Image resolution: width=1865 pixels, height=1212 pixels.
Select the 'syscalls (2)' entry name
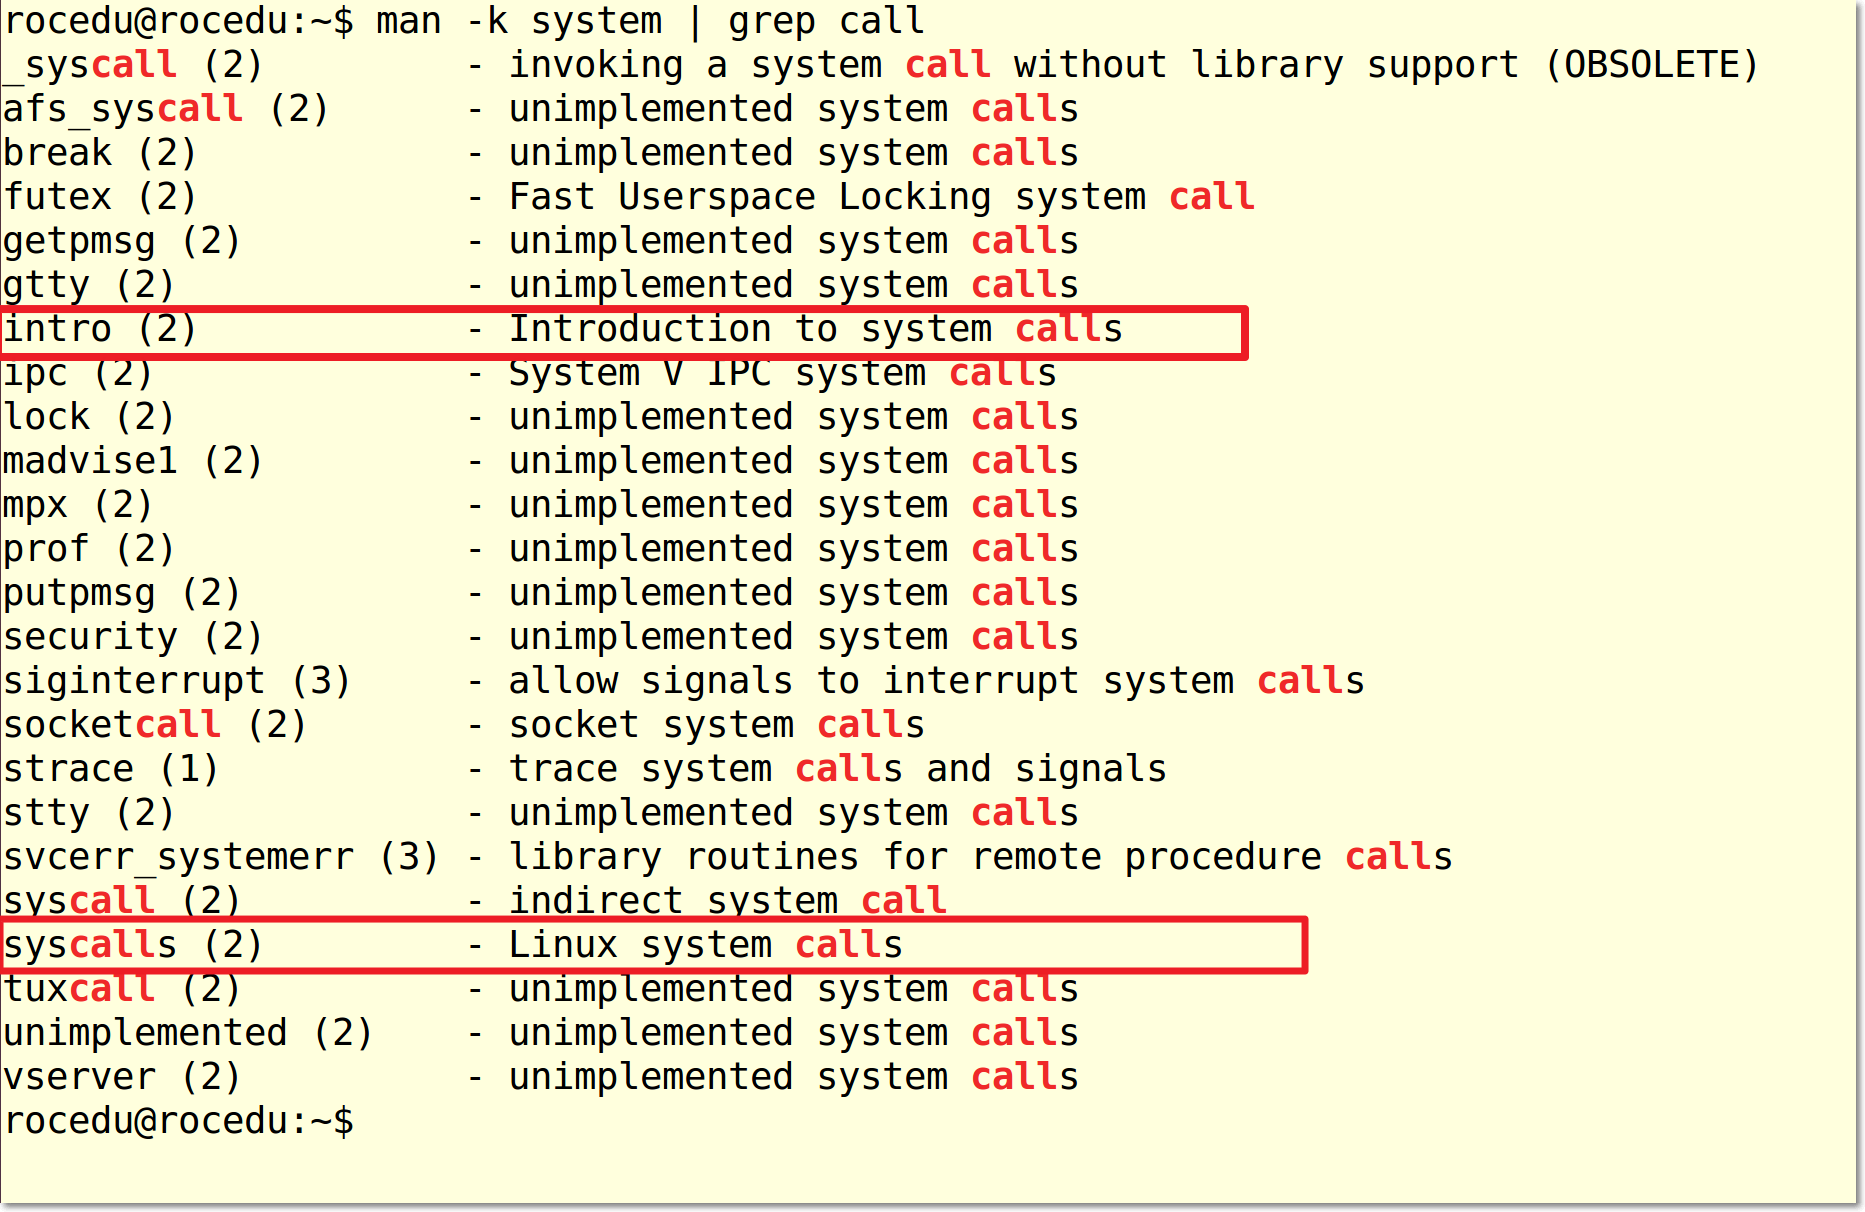click(x=133, y=945)
